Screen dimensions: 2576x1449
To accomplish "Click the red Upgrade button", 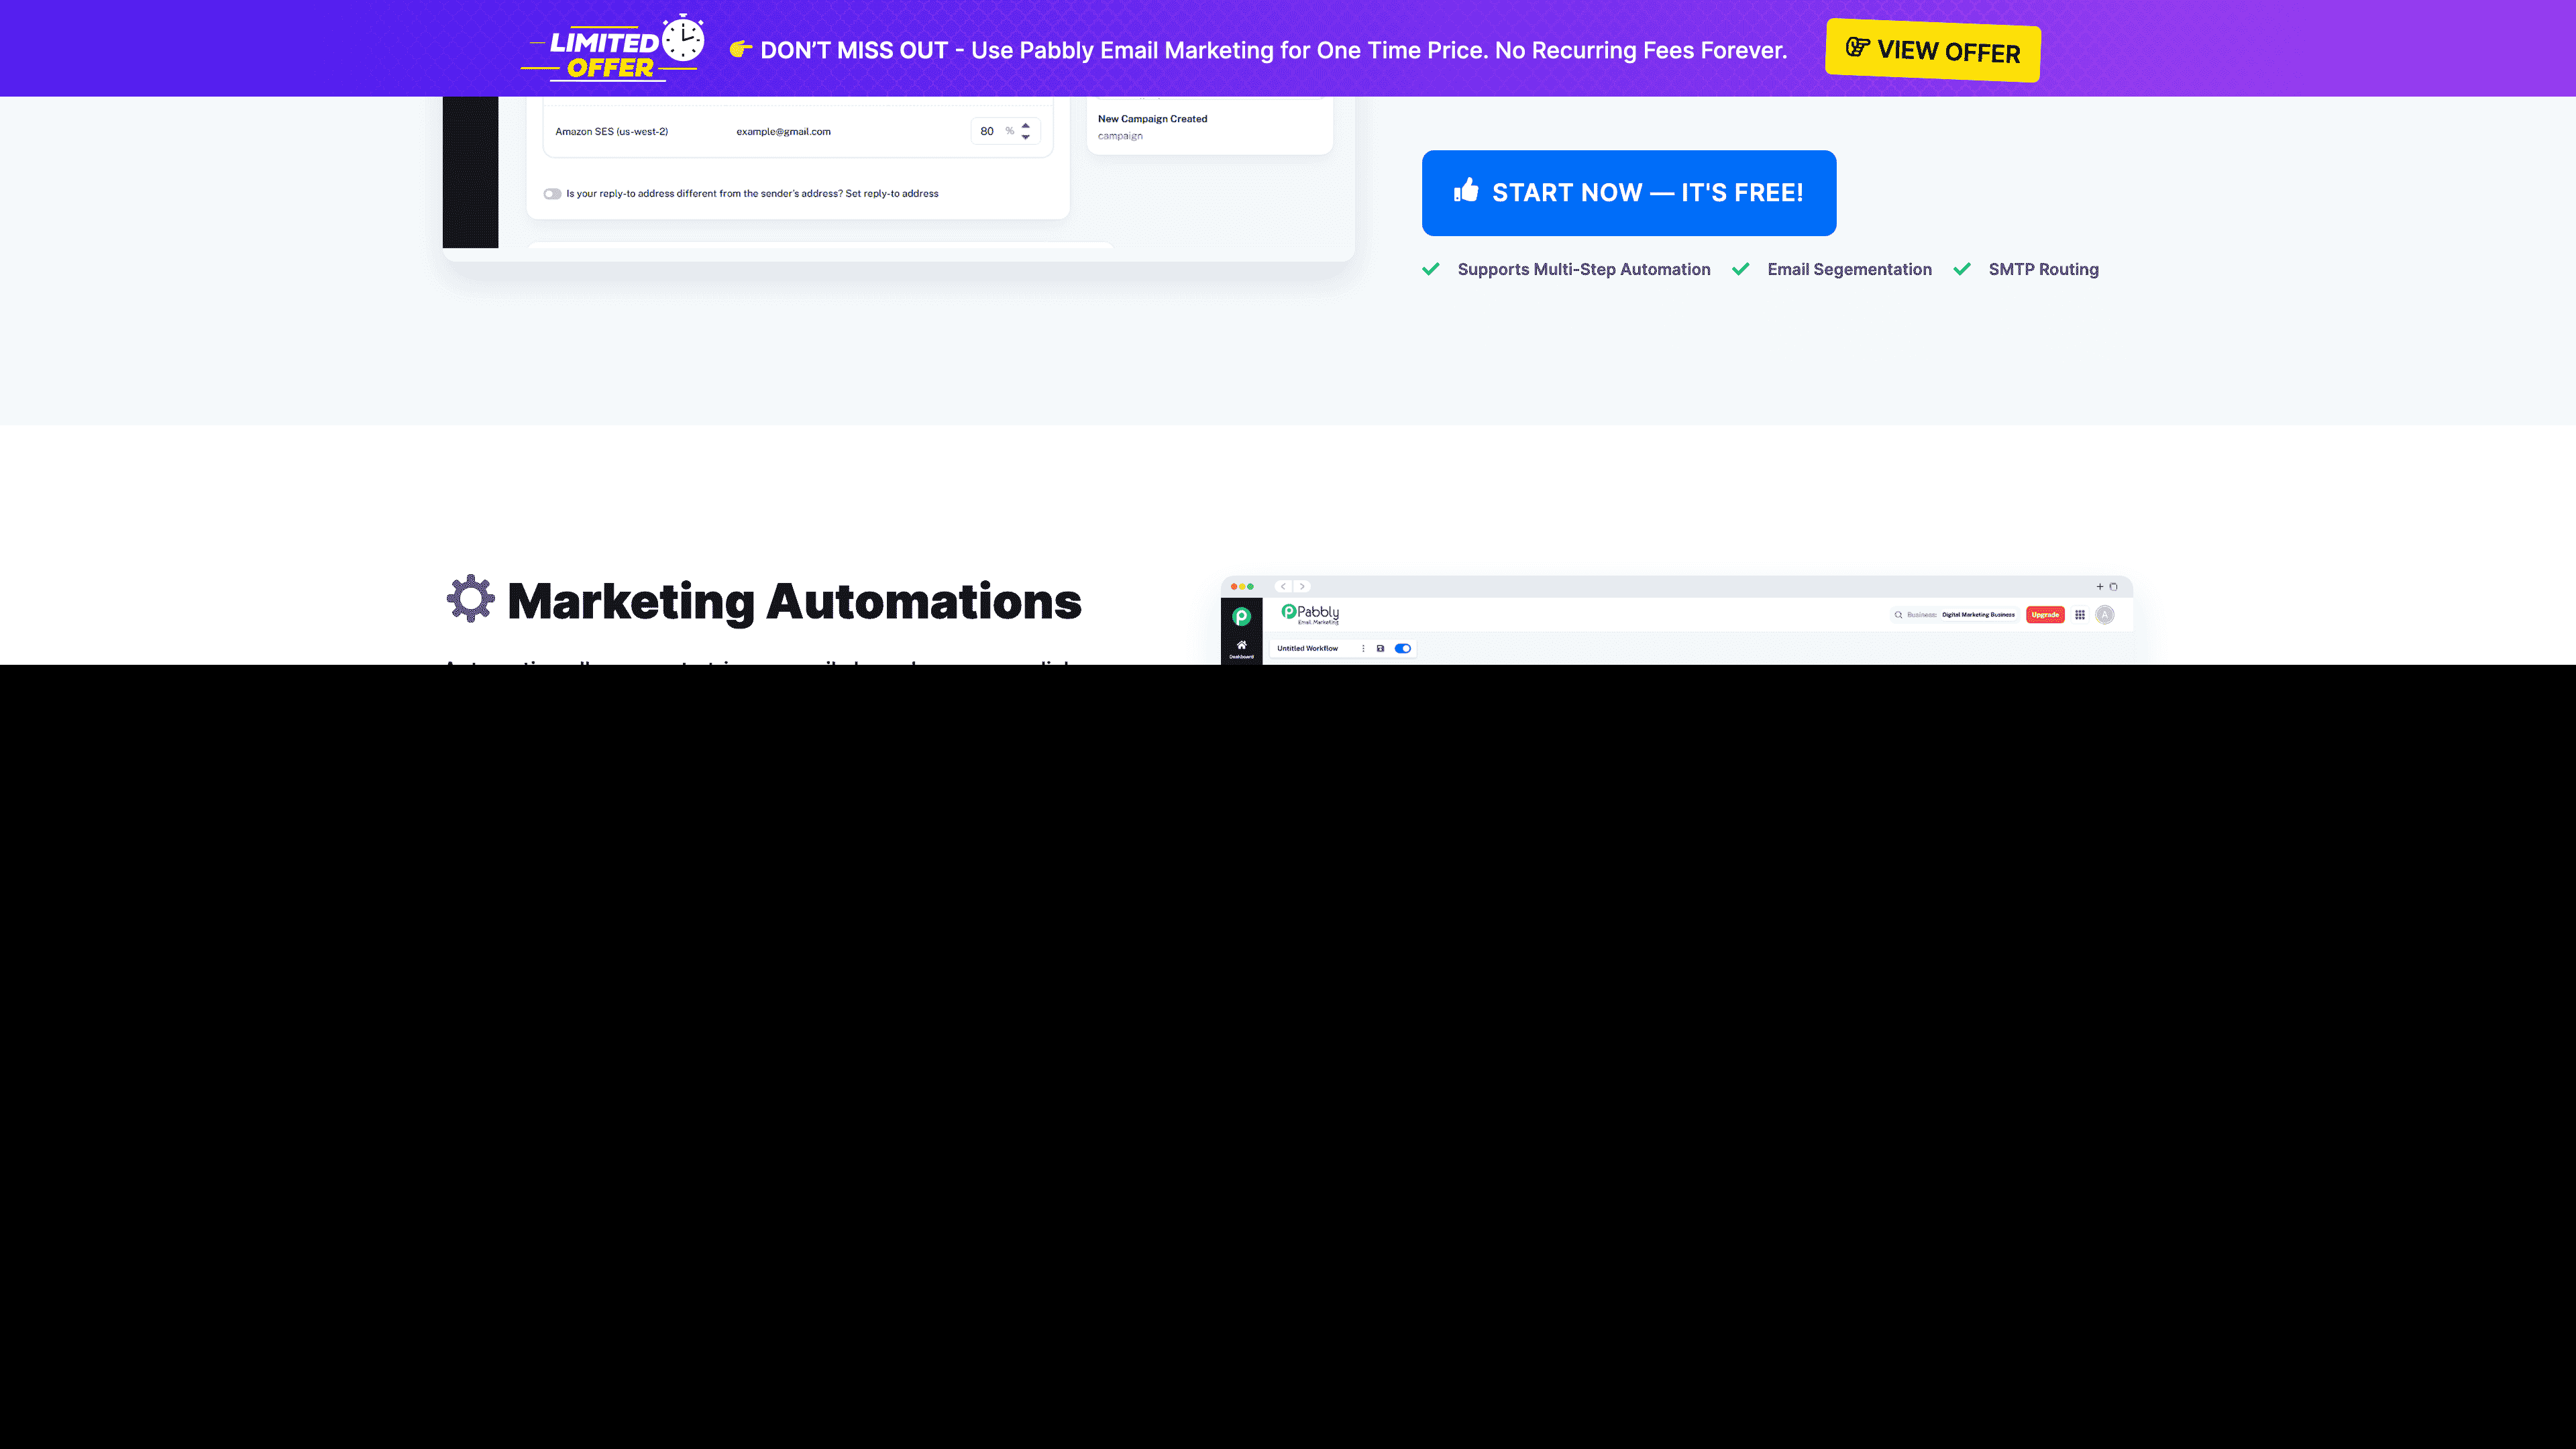I will click(x=2045, y=615).
